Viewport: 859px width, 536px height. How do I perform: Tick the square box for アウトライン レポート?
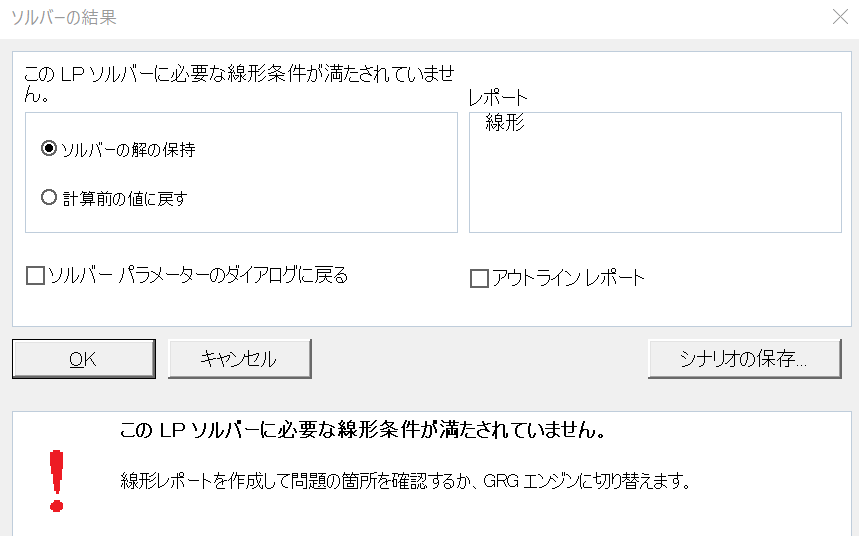479,279
